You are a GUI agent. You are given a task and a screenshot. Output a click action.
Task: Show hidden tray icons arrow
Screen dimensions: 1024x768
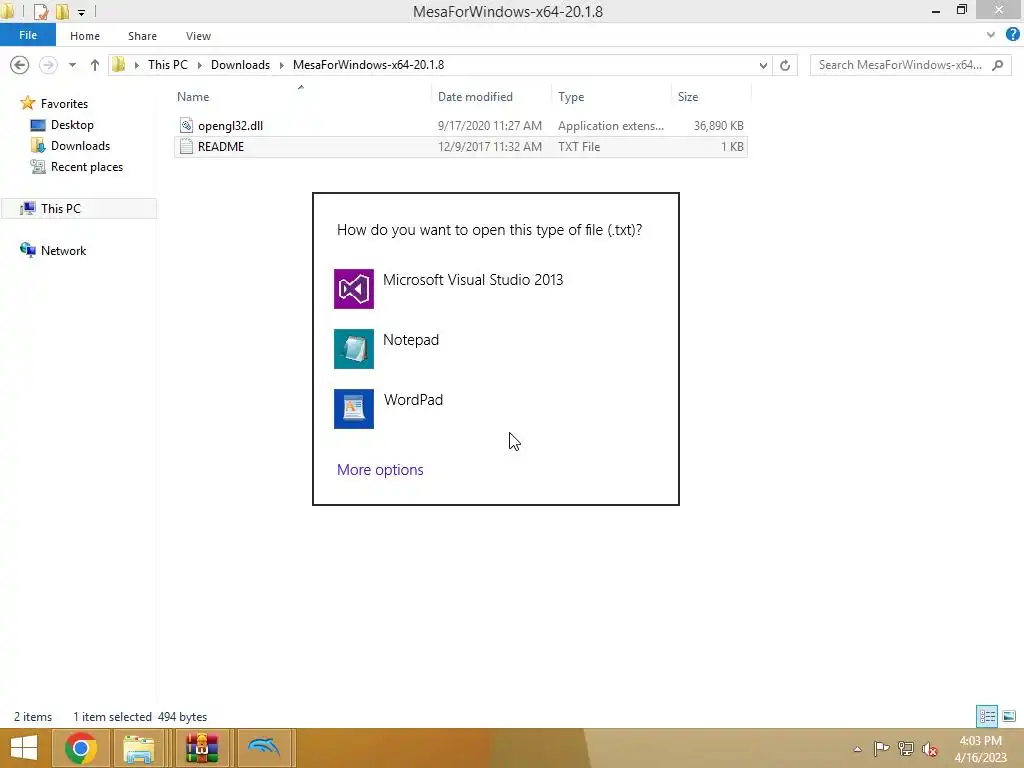pos(857,749)
